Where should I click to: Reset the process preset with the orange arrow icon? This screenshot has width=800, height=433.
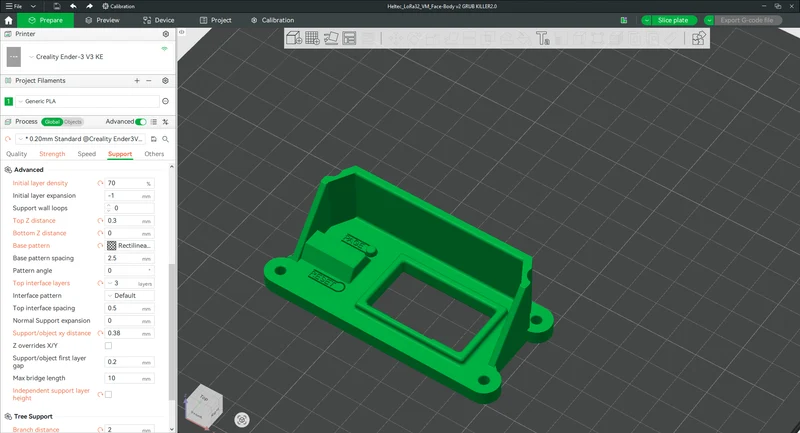(x=8, y=139)
